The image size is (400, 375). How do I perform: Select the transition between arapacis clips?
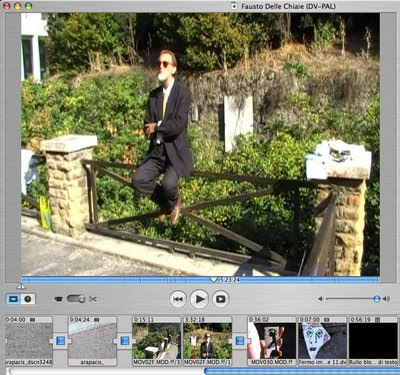60,341
